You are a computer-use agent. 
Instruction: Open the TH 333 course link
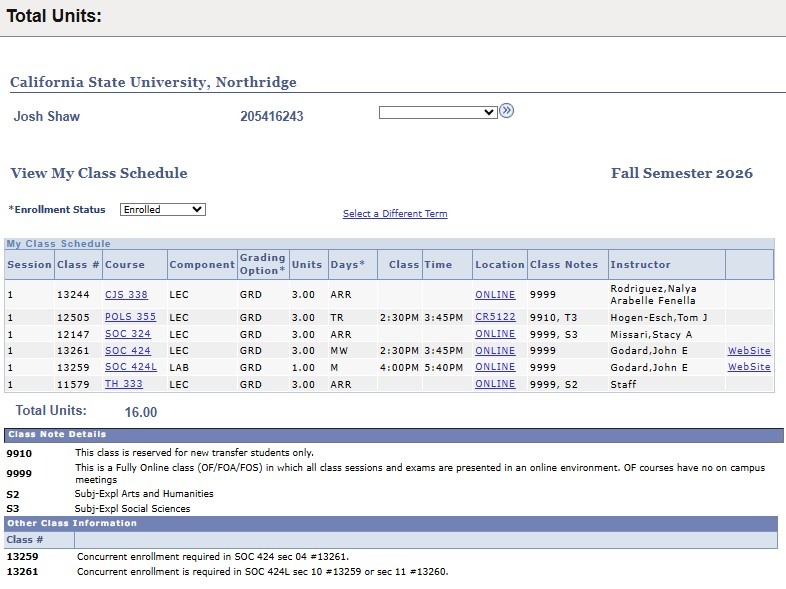(124, 384)
